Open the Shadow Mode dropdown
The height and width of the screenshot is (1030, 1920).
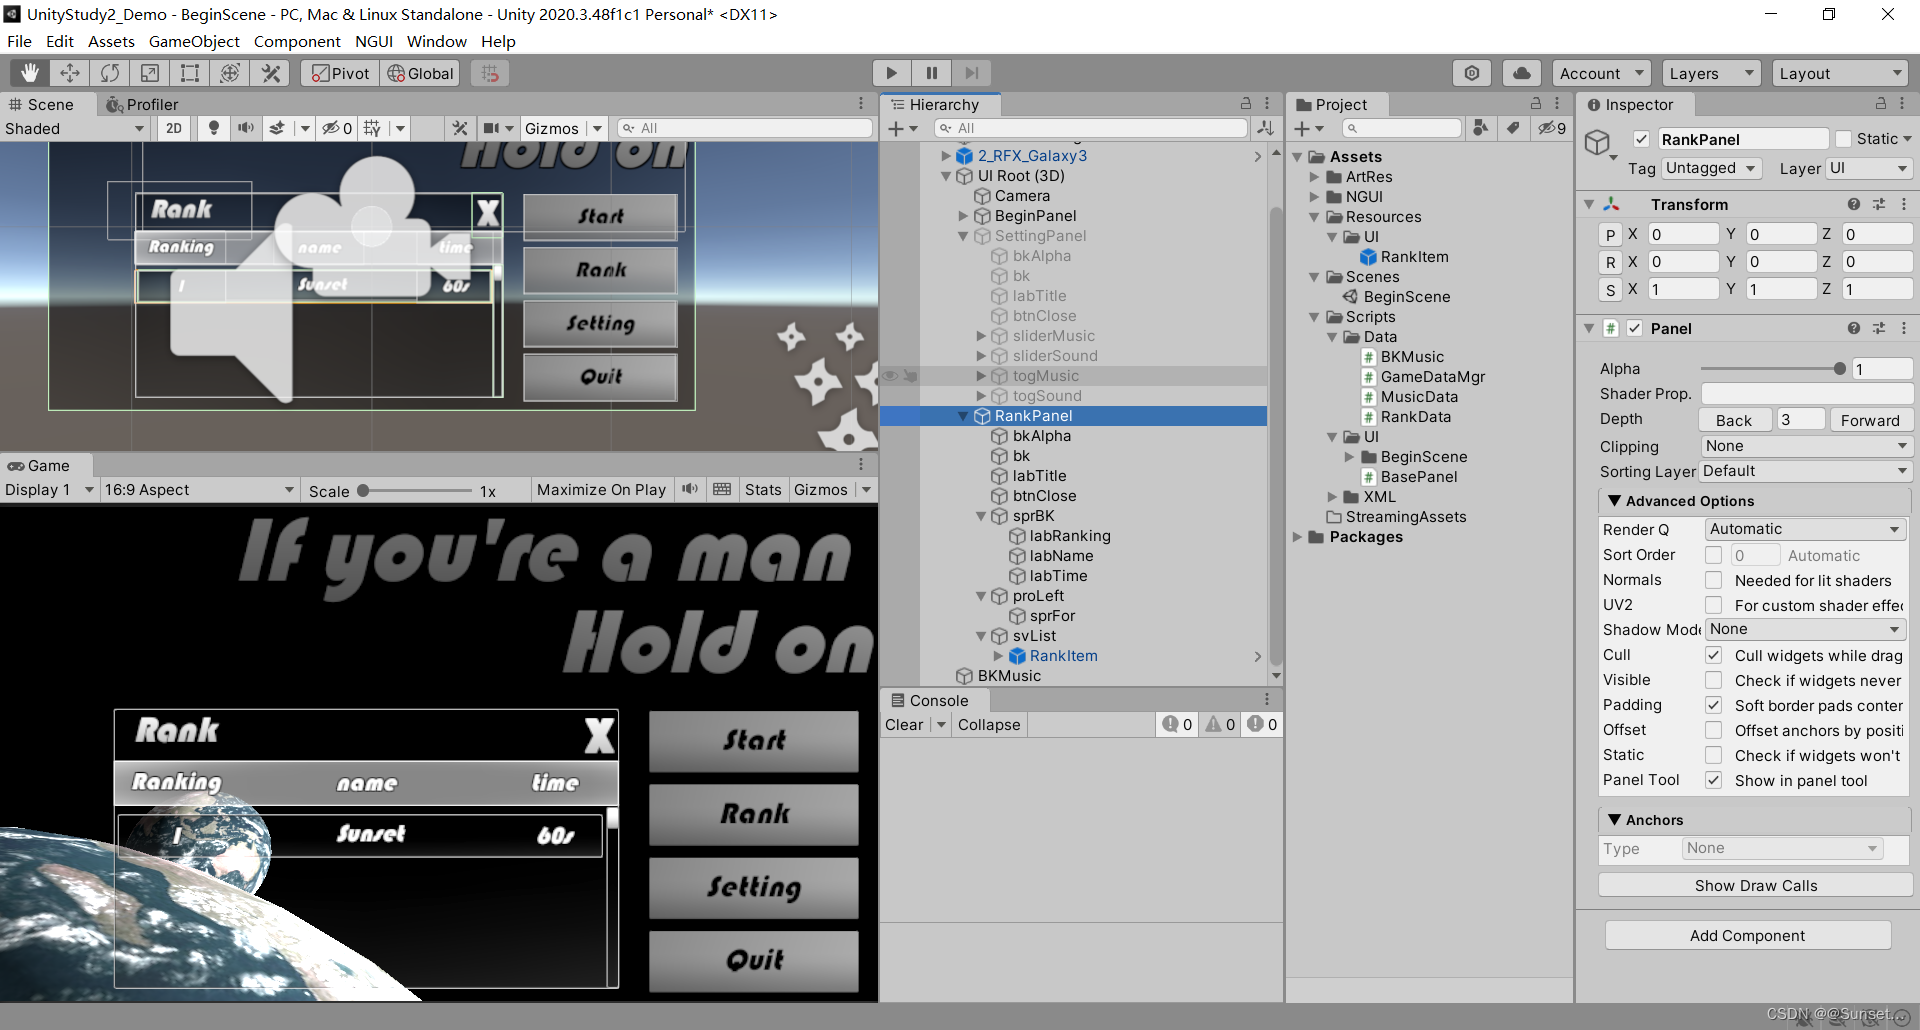pos(1805,629)
